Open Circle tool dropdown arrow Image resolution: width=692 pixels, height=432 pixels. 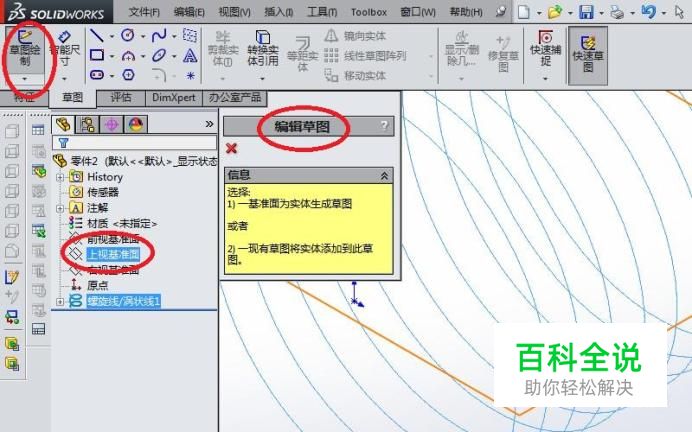(x=143, y=36)
